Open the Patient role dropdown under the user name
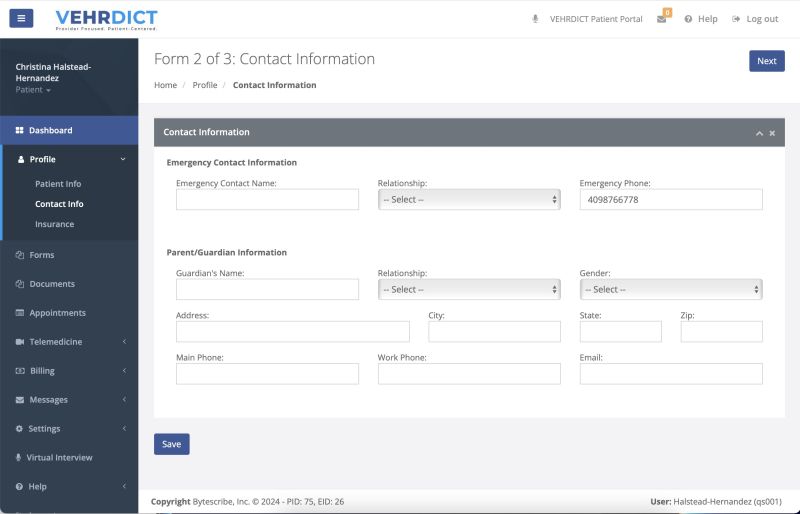The width and height of the screenshot is (800, 514). pos(33,89)
